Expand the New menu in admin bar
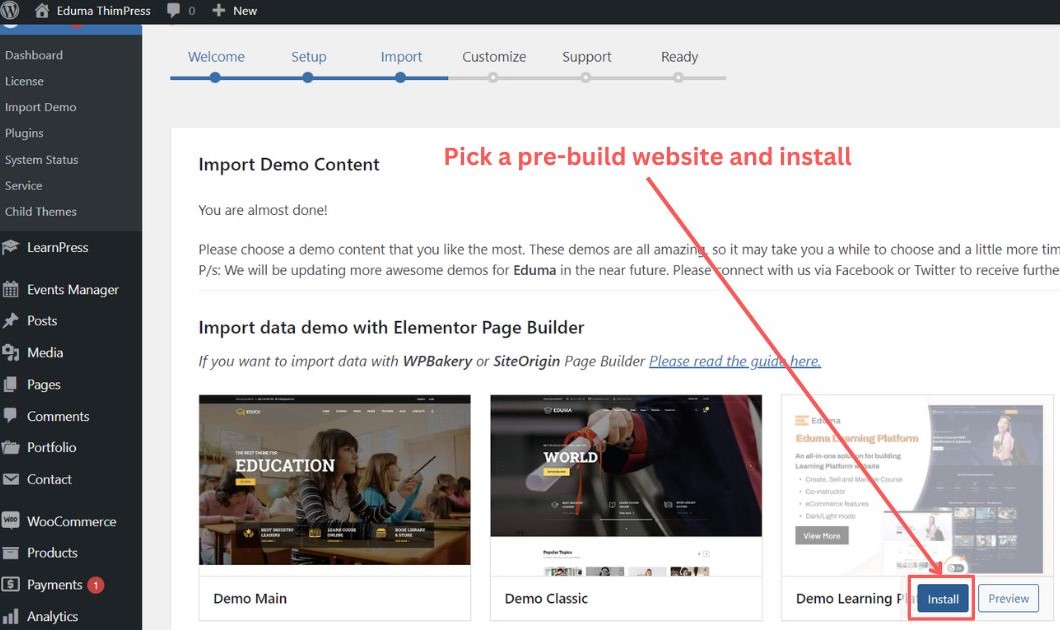The image size is (1060, 630). point(235,11)
